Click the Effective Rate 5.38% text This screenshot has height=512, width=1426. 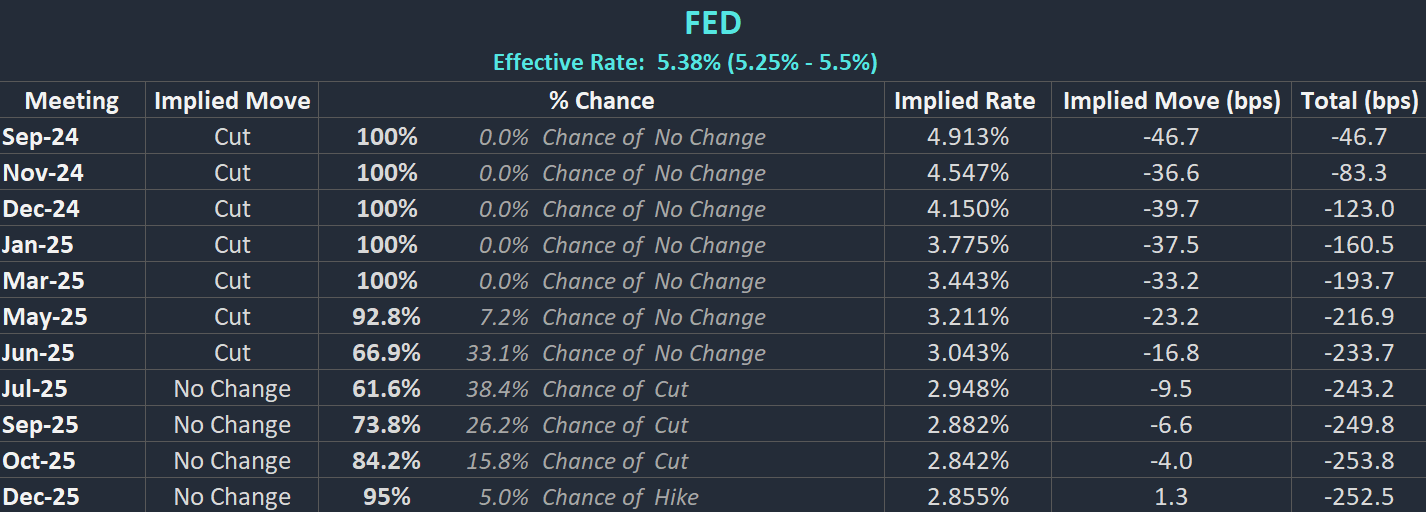pos(685,63)
